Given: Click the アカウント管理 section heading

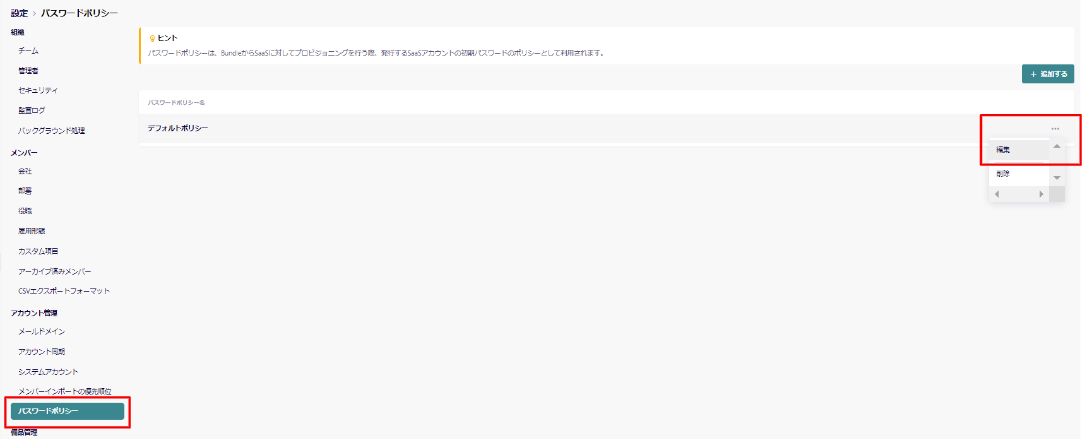Looking at the screenshot, I should coord(34,313).
